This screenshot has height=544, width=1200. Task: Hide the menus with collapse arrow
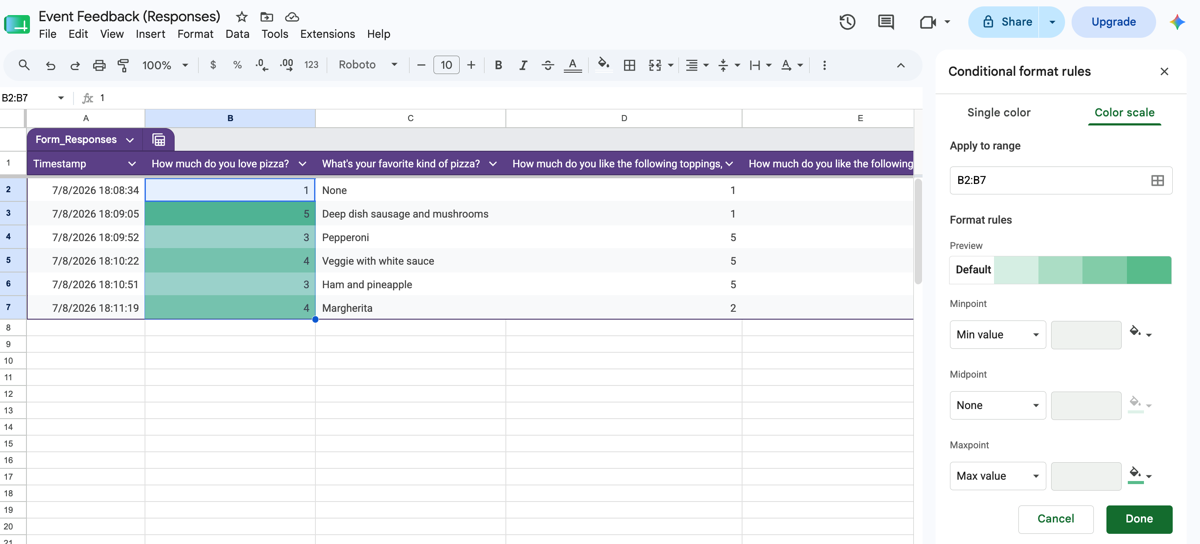tap(900, 65)
